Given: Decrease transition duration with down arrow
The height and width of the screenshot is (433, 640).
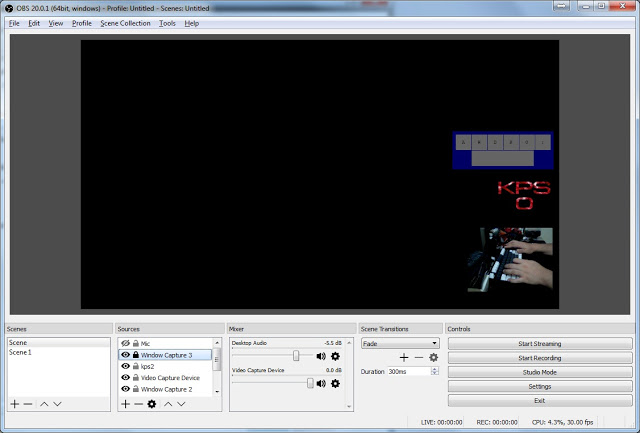Looking at the screenshot, I should click(x=435, y=373).
